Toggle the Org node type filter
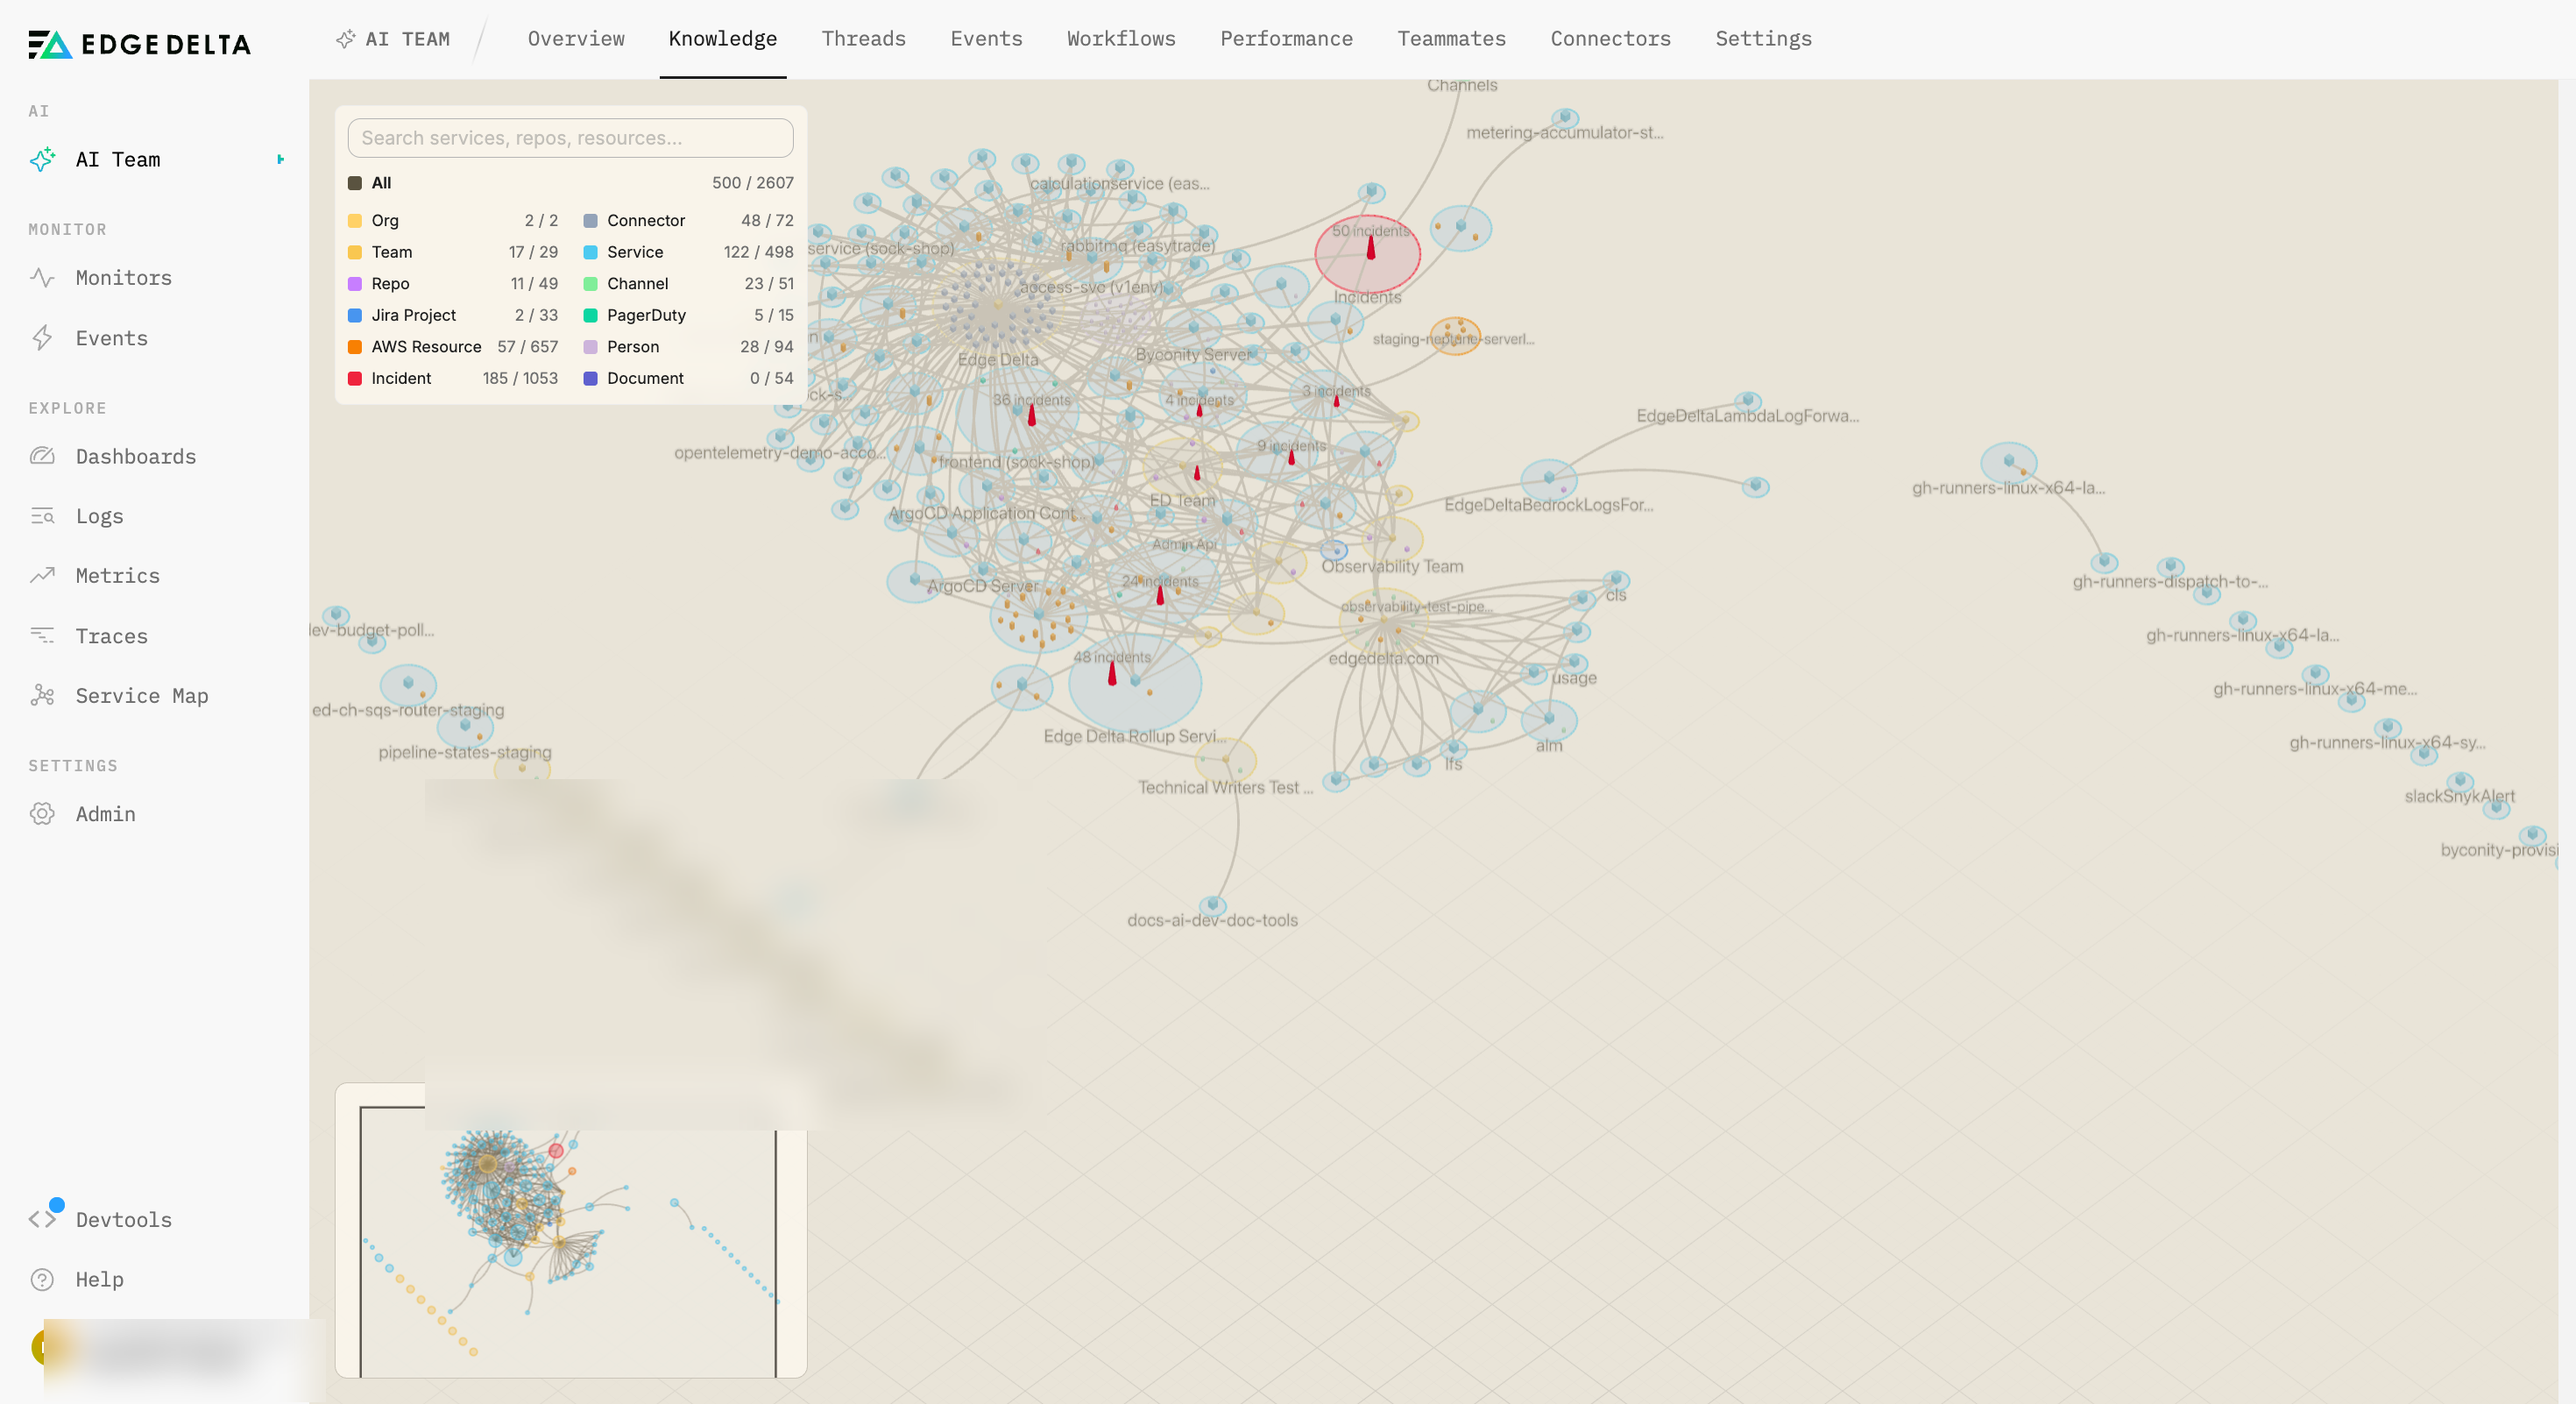Screen dimensions: 2576x1404 (x=452, y=220)
